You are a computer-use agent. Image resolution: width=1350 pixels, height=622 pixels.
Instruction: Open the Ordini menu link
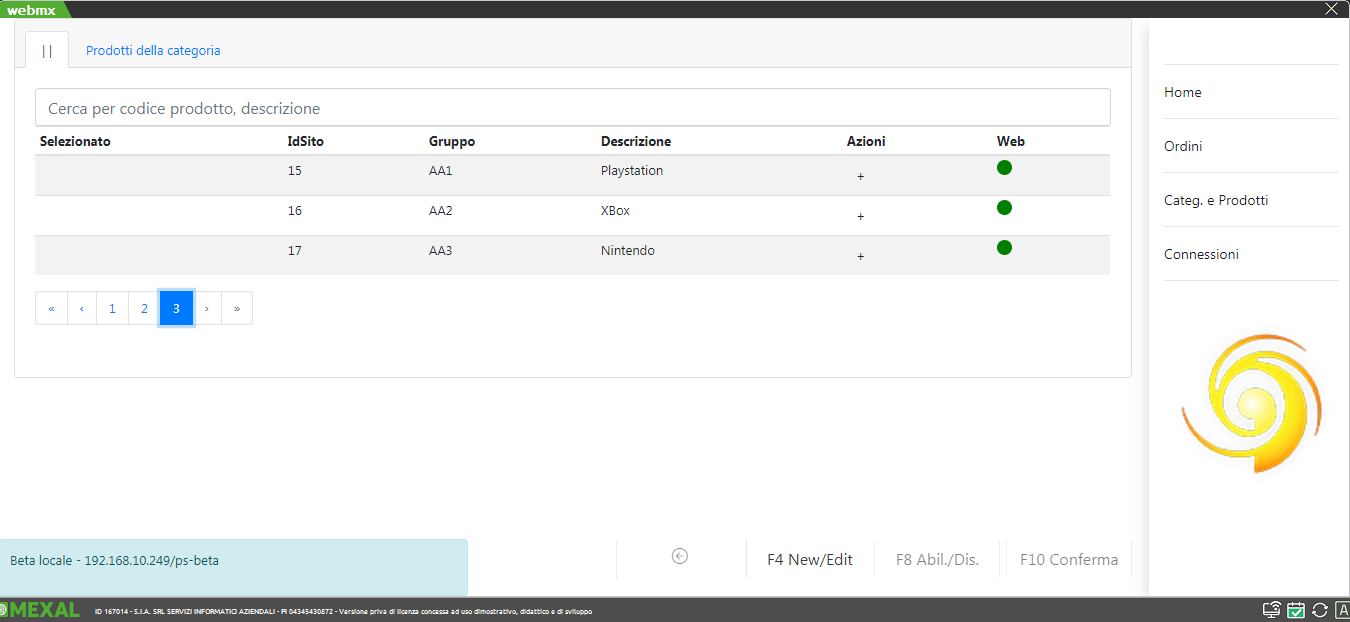click(x=1183, y=146)
